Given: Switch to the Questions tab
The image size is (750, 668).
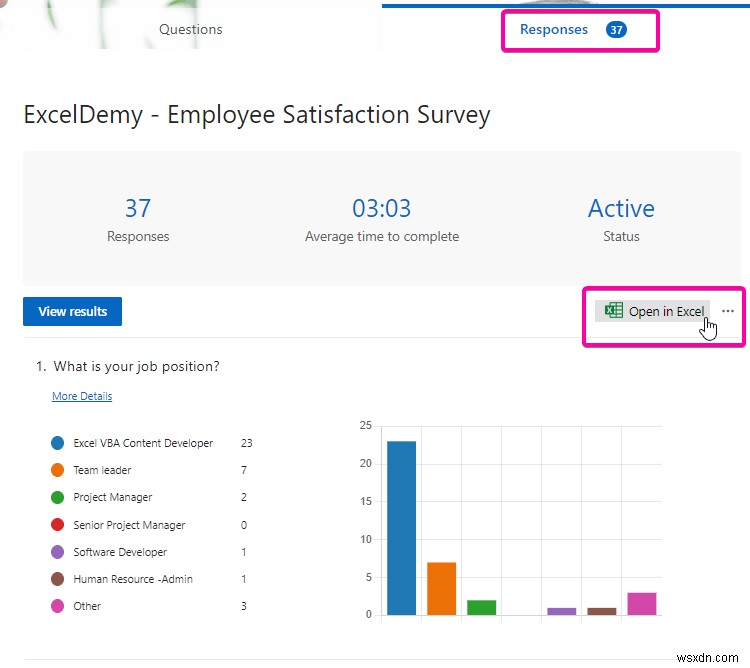Looking at the screenshot, I should (191, 30).
